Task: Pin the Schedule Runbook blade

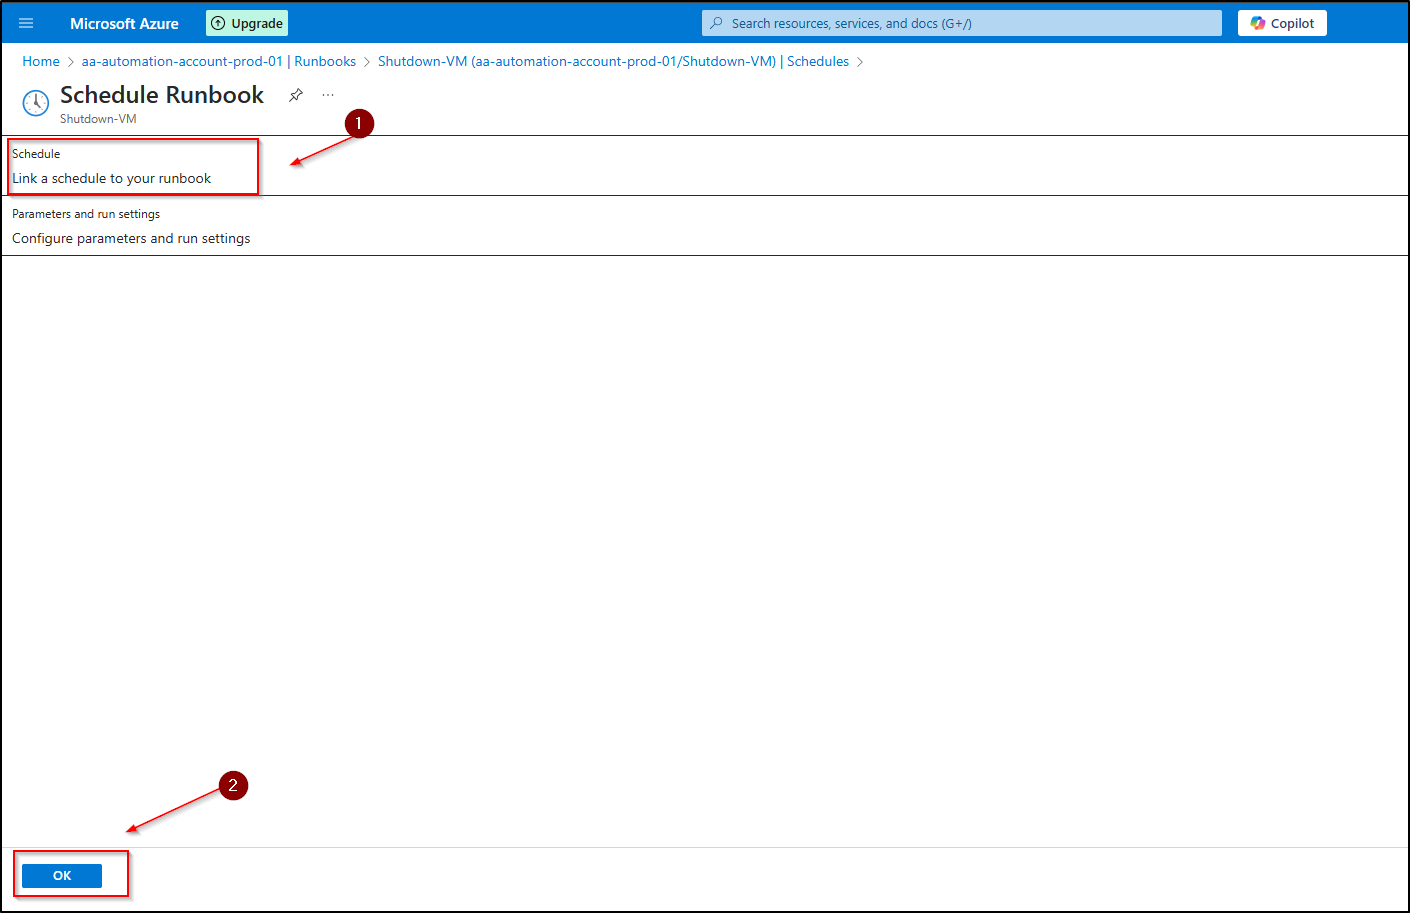Action: click(x=296, y=95)
